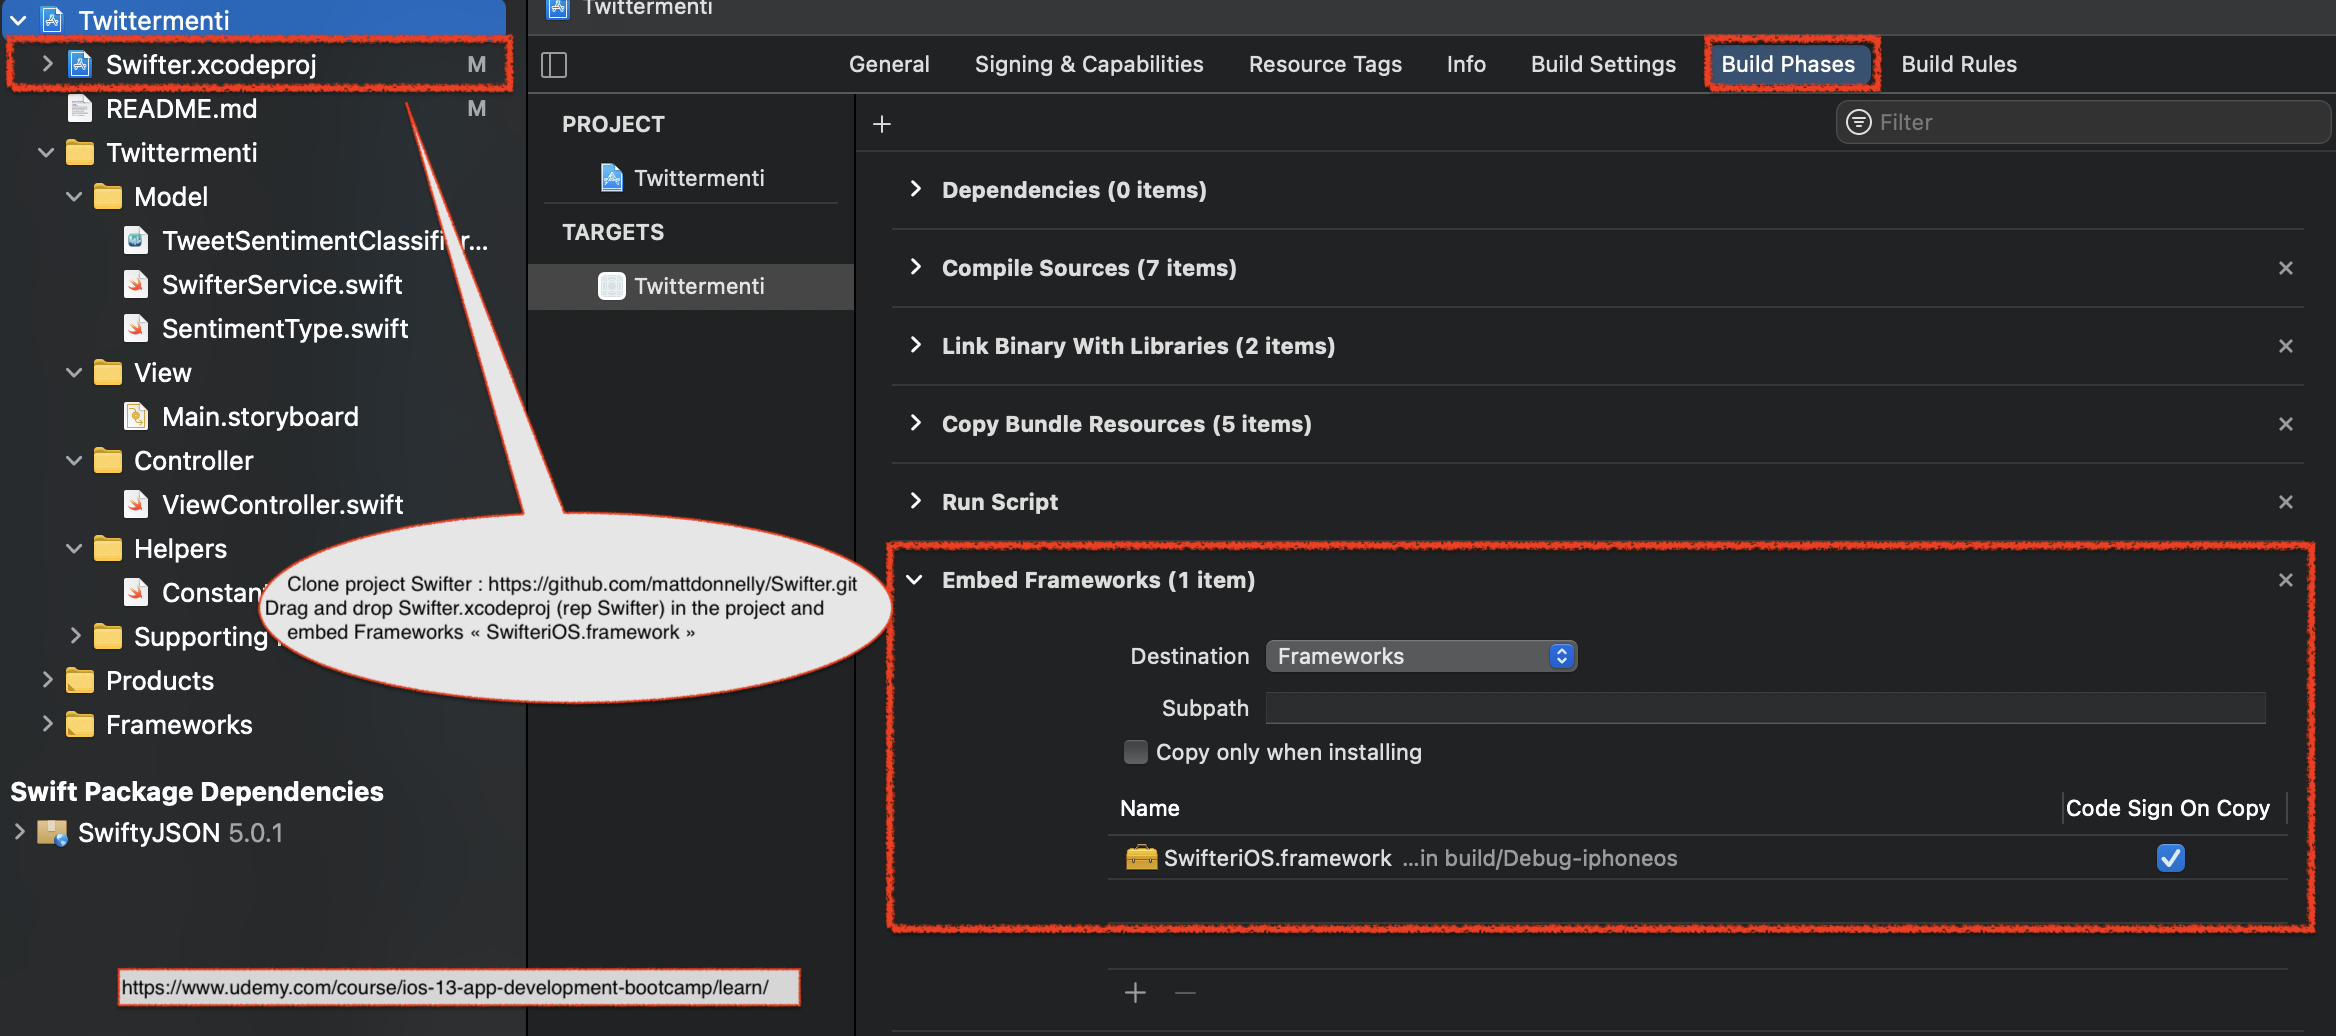Click the Subpath text field
This screenshot has height=1036, width=2336.
(x=1765, y=708)
